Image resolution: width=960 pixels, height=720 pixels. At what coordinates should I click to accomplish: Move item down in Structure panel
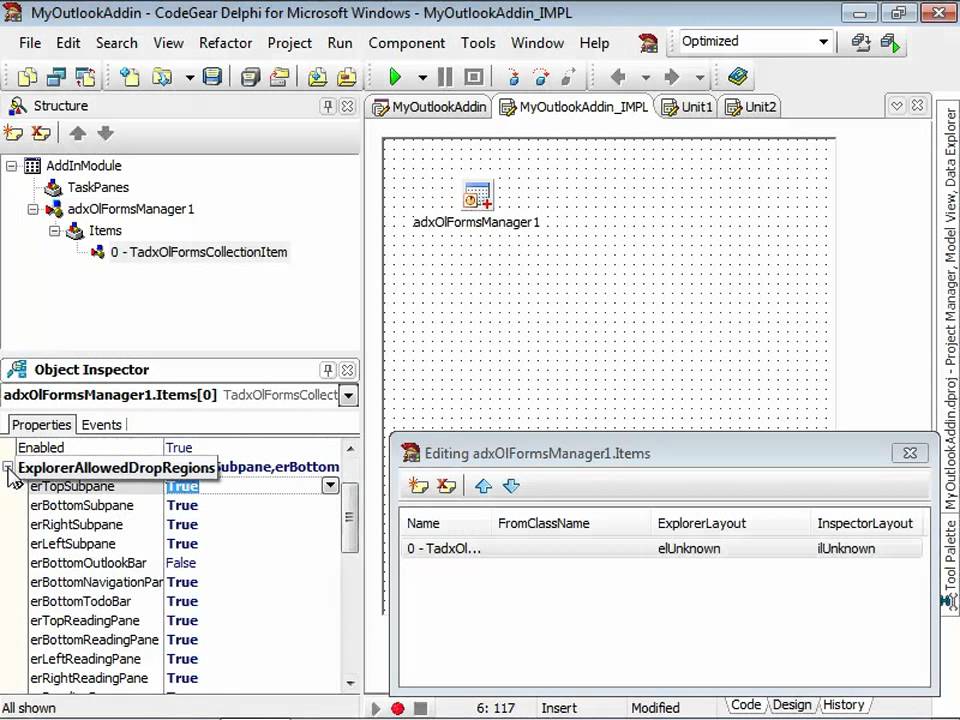coord(105,133)
